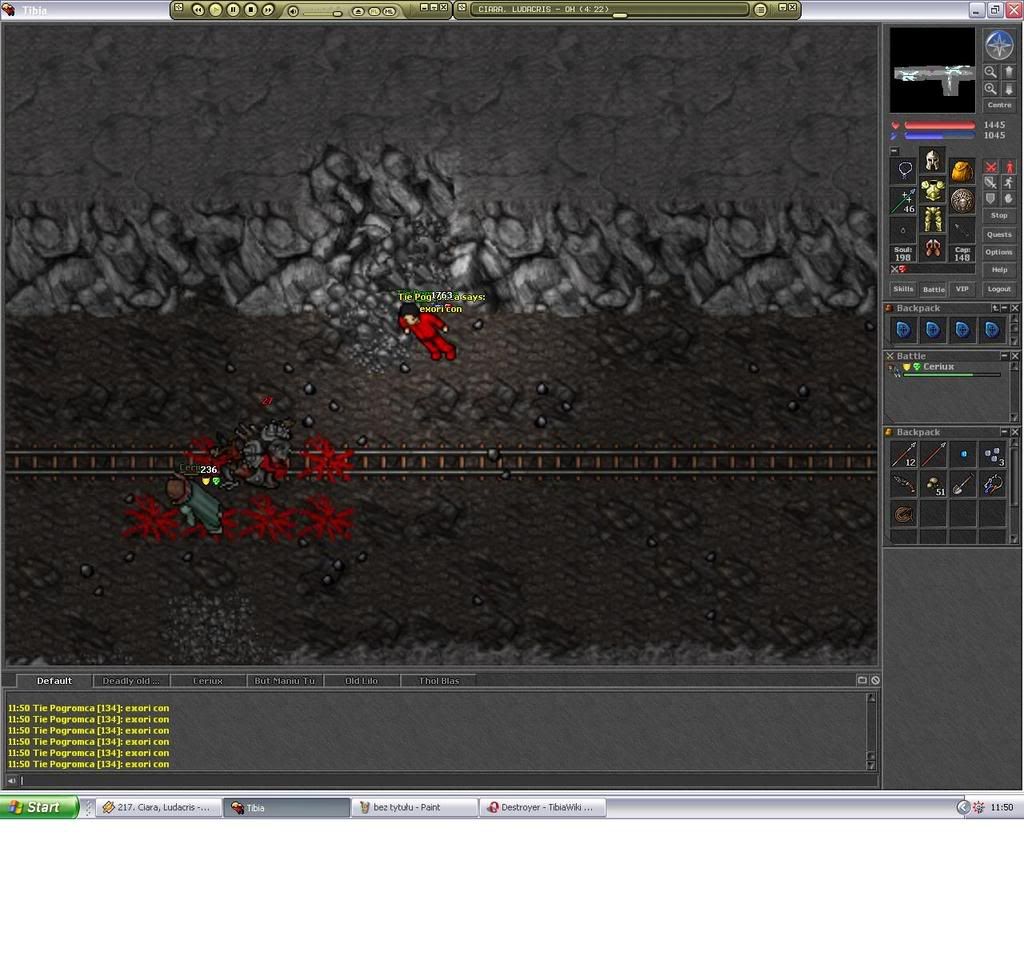Viewport: 1024px width, 960px height.
Task: Click the Centre button under the minimap
Action: tap(999, 105)
